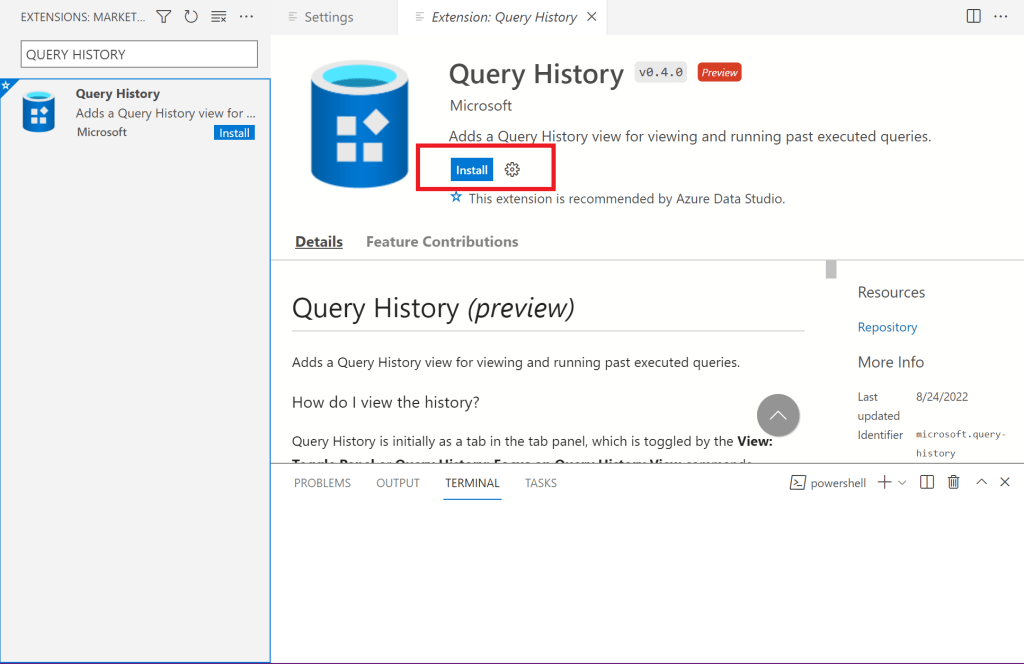Refresh the extensions marketplace list
This screenshot has height=664, width=1024.
191,17
